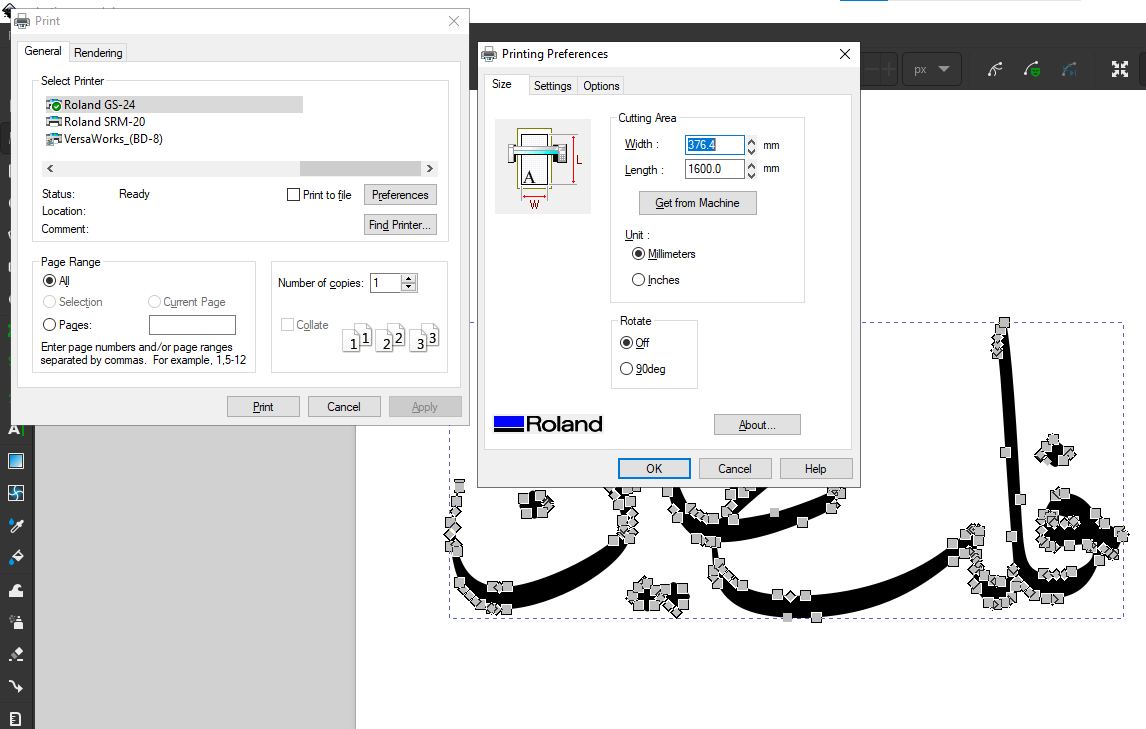Click the Length input field
Viewport: 1146px width, 729px height.
coord(714,169)
